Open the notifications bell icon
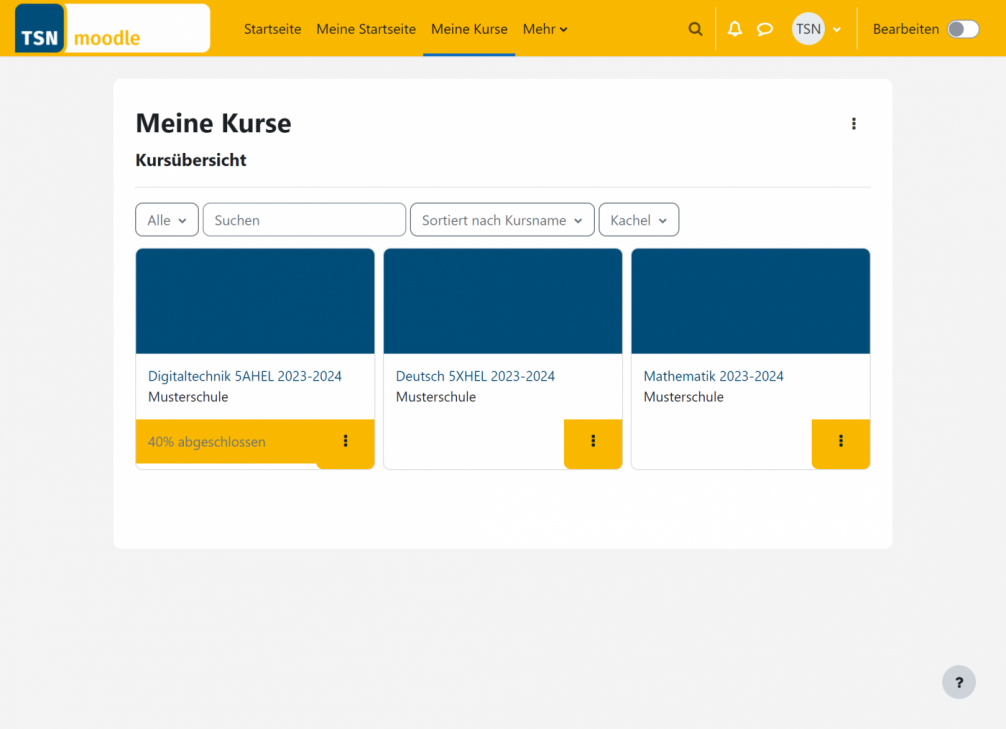1006x729 pixels. click(735, 29)
